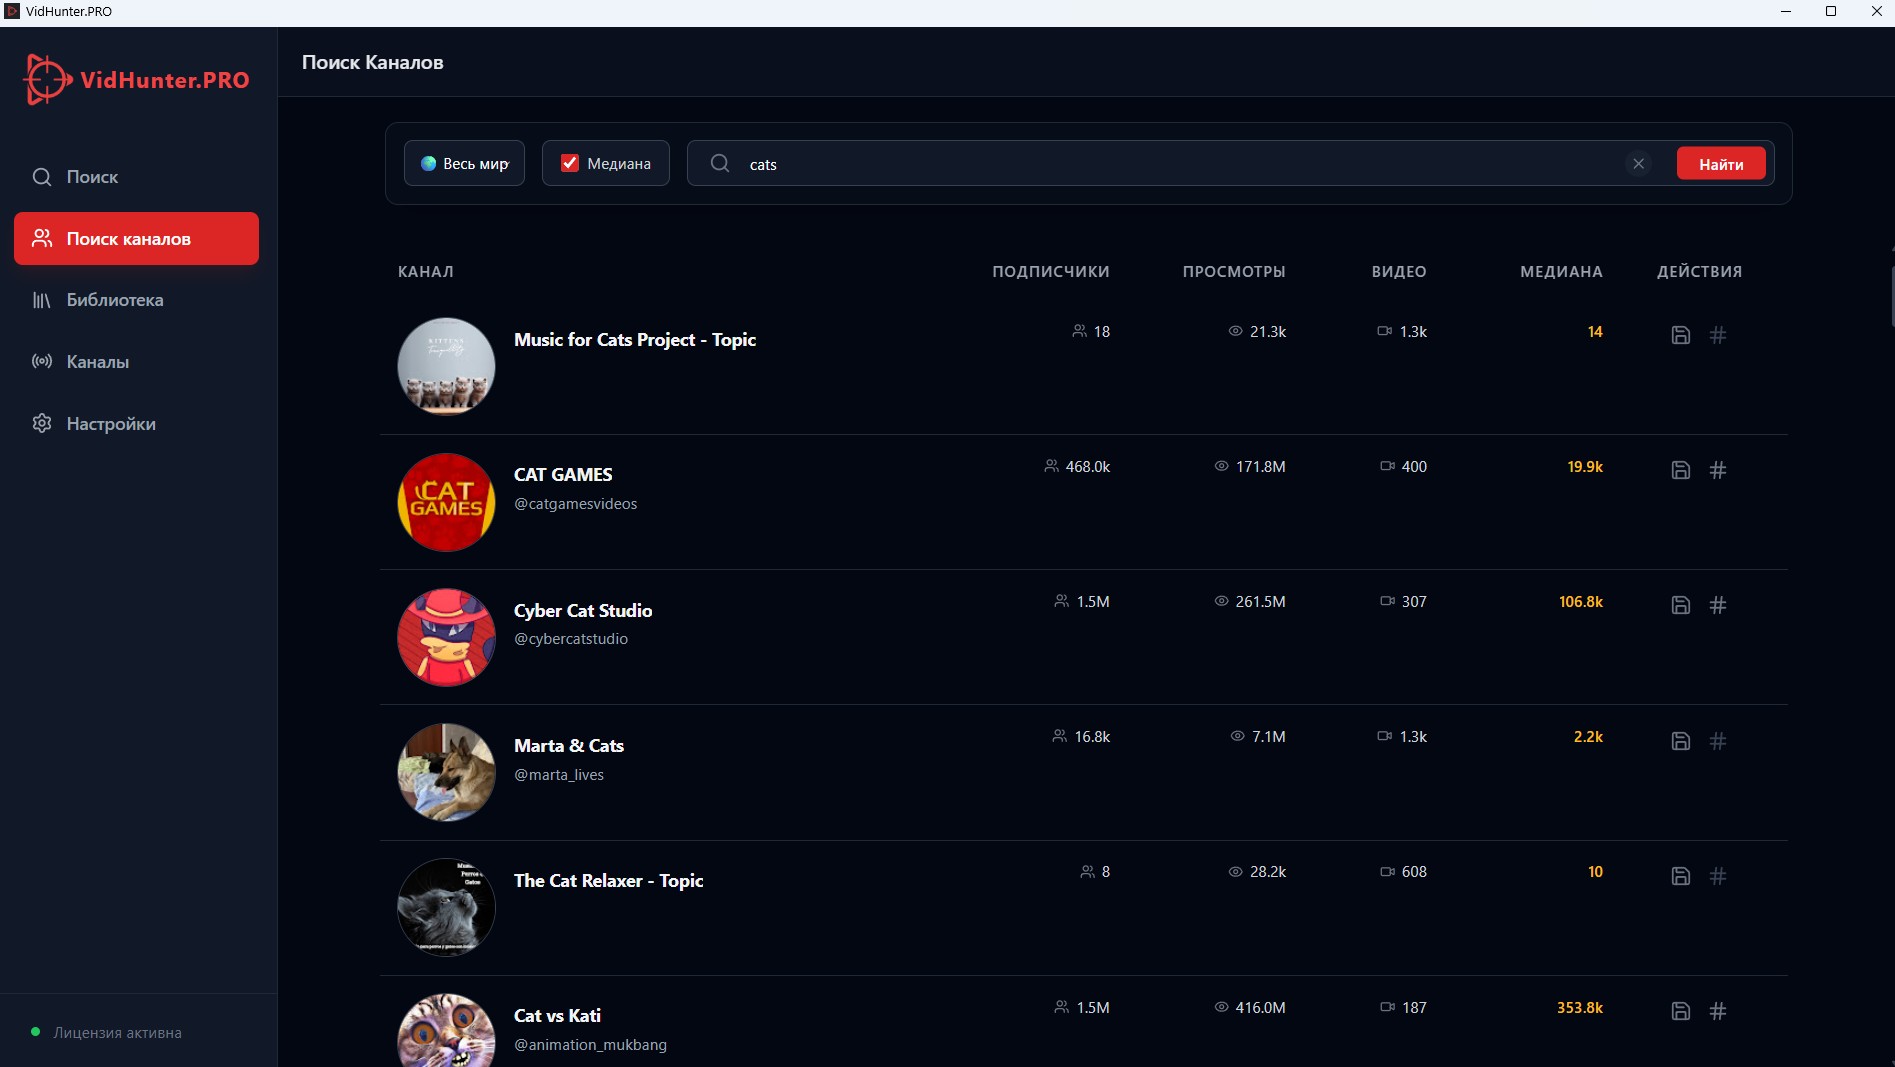Click the @animation_mukbang handle
1895x1067 pixels.
pyautogui.click(x=590, y=1045)
